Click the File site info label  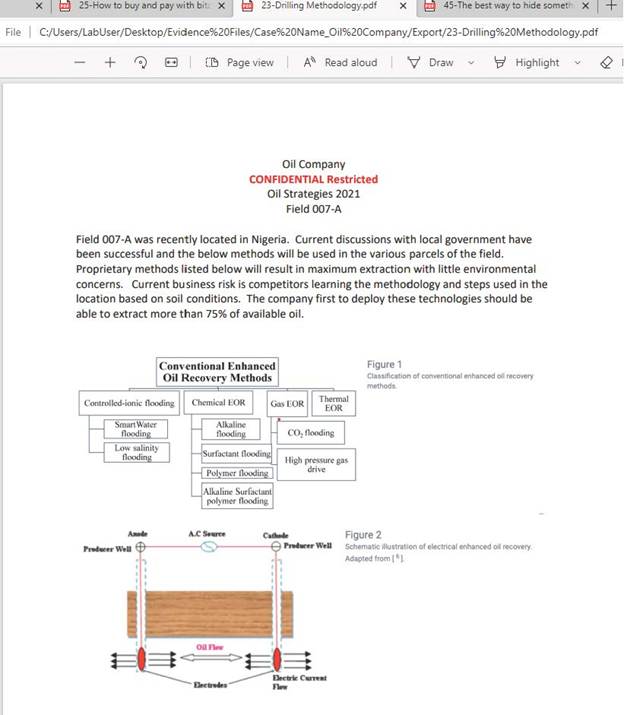point(13,32)
